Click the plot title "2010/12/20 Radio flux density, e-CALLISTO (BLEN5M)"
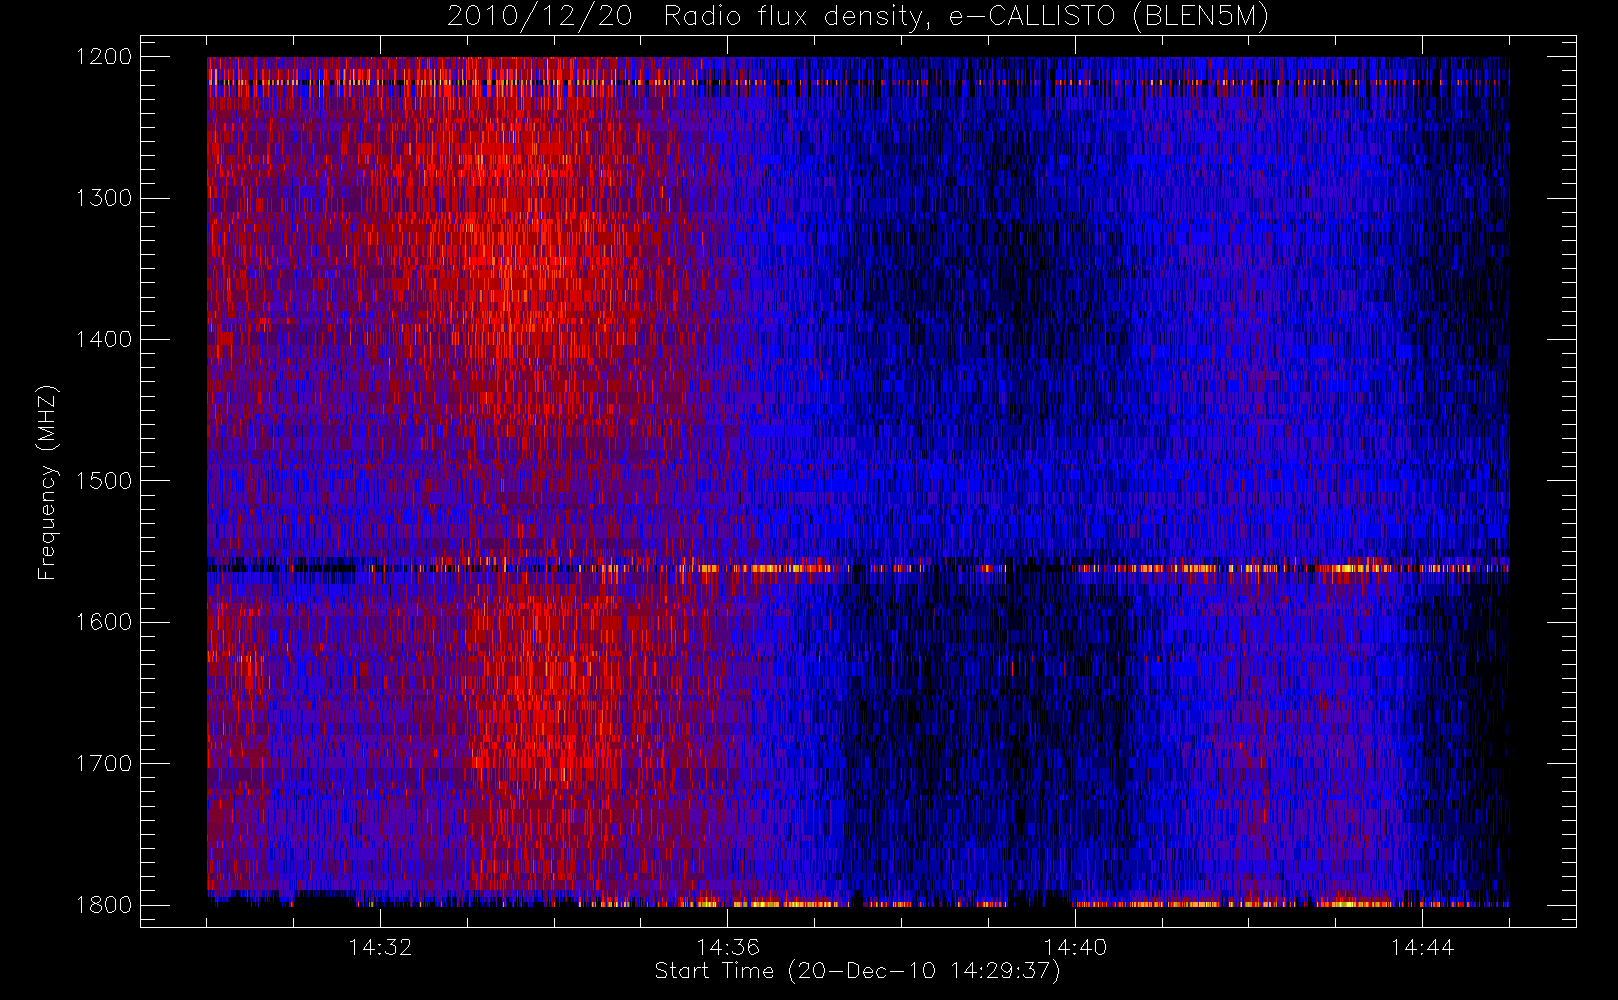 [858, 17]
